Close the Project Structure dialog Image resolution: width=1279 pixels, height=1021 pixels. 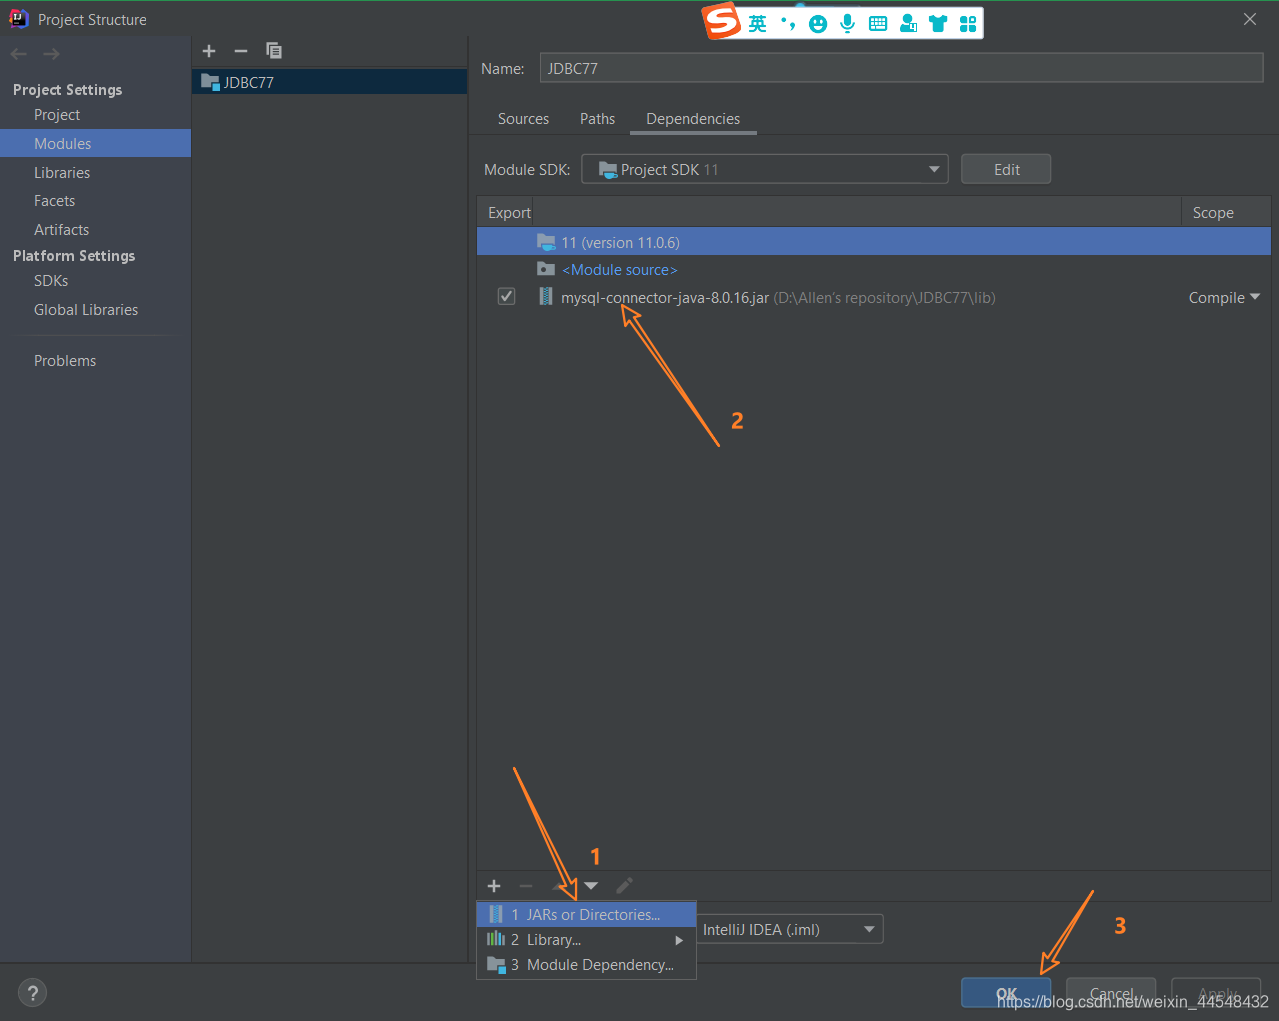click(1250, 19)
